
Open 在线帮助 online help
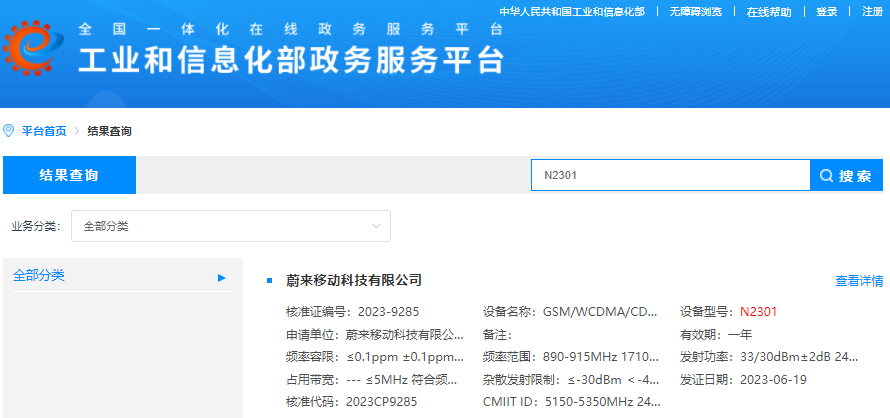[769, 12]
